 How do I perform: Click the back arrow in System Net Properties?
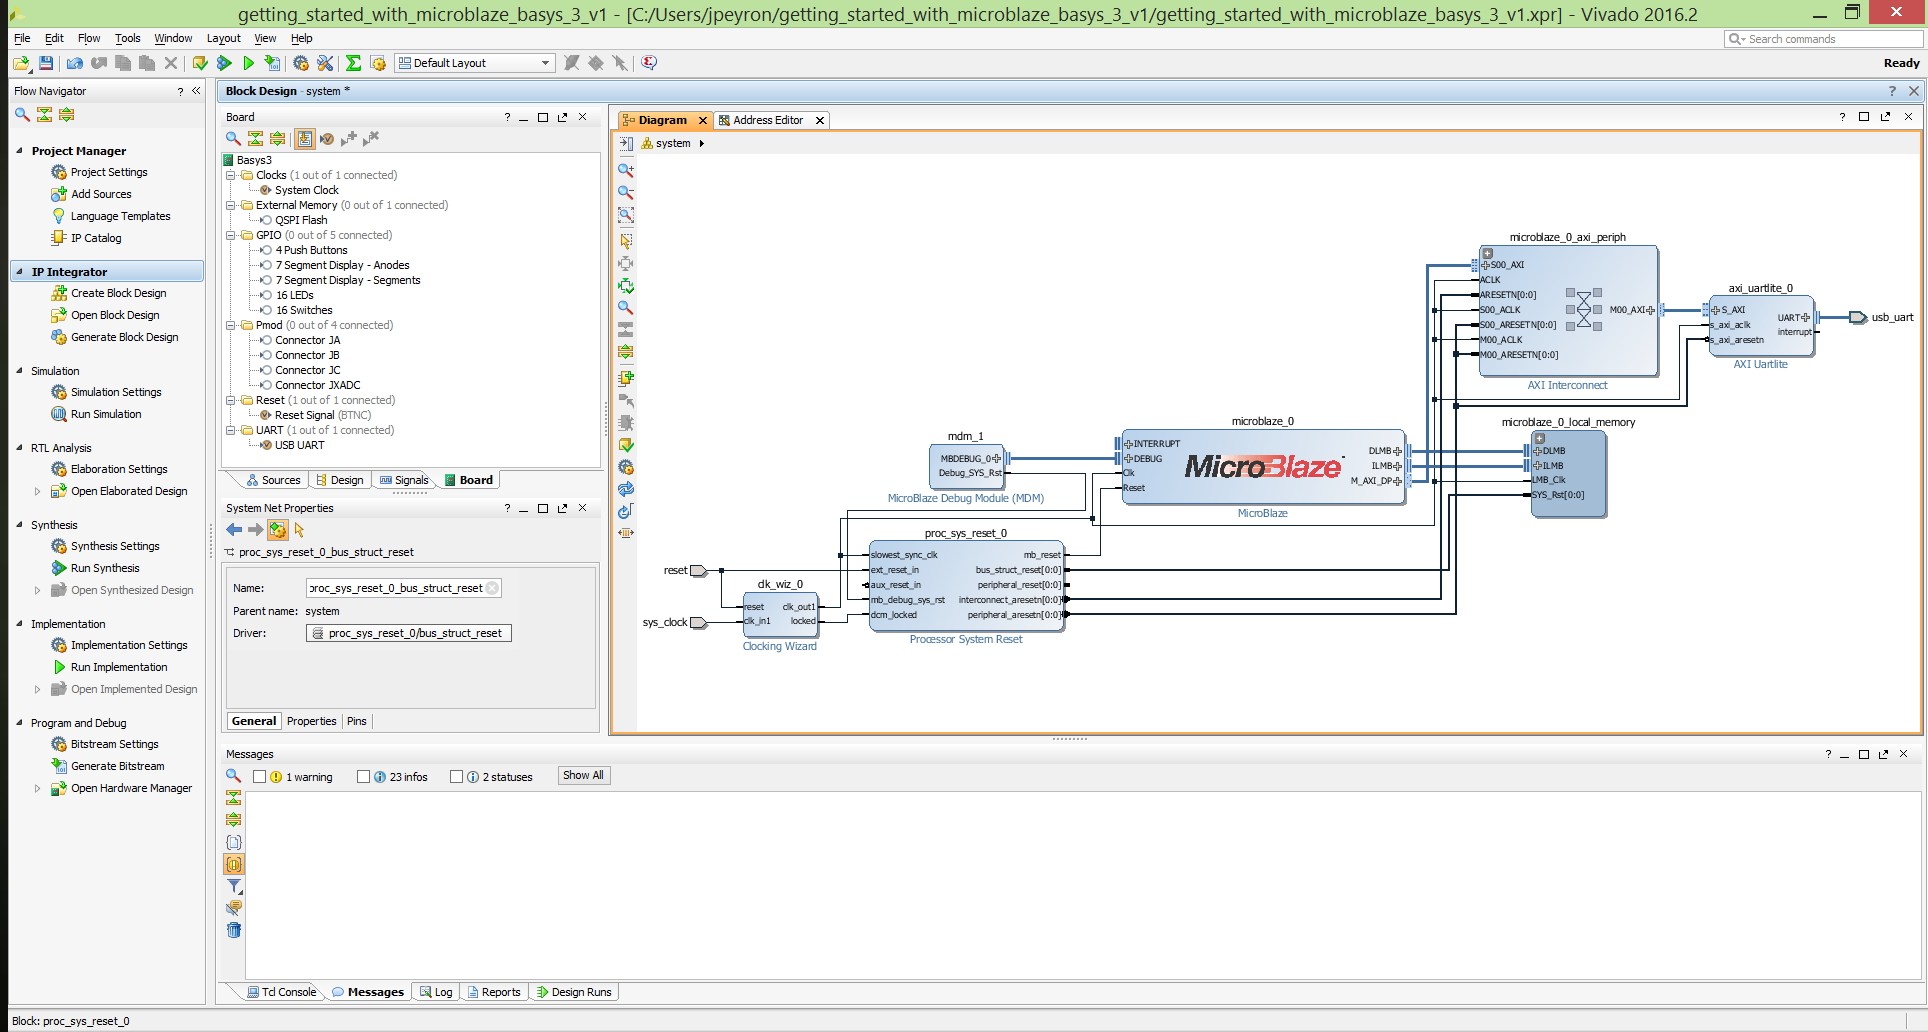234,530
